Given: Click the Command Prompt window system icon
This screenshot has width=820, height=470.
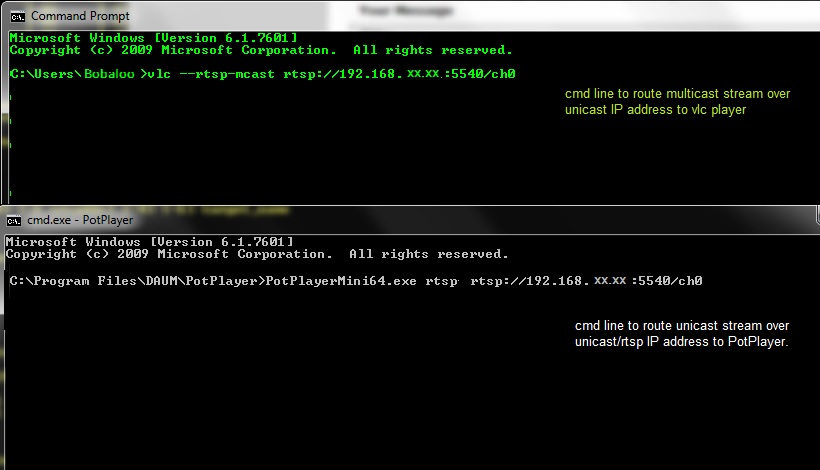Looking at the screenshot, I should coord(17,17).
